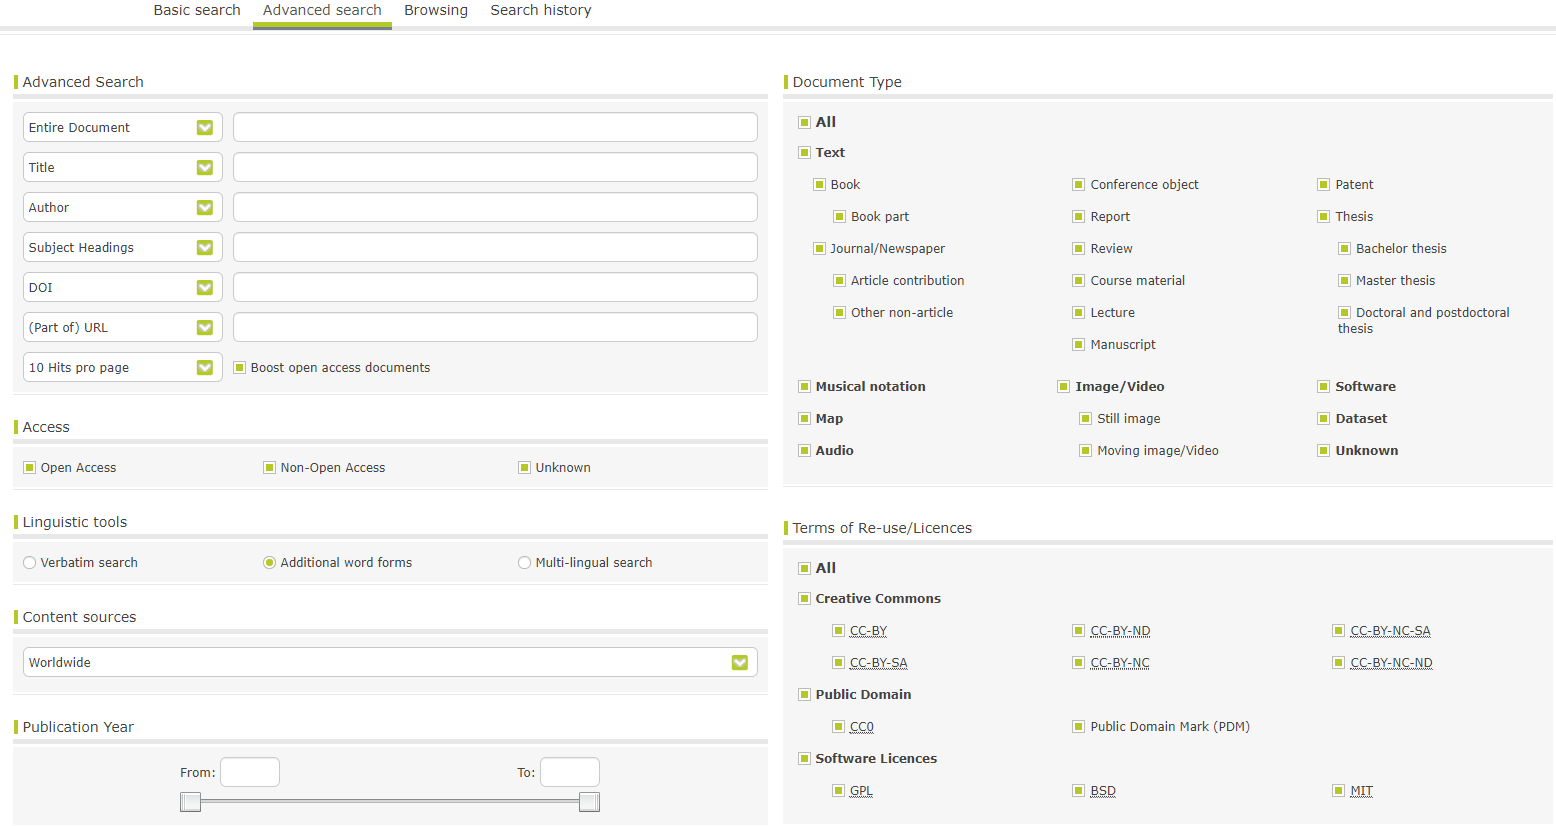Go to the Browsing tab

click(x=435, y=10)
